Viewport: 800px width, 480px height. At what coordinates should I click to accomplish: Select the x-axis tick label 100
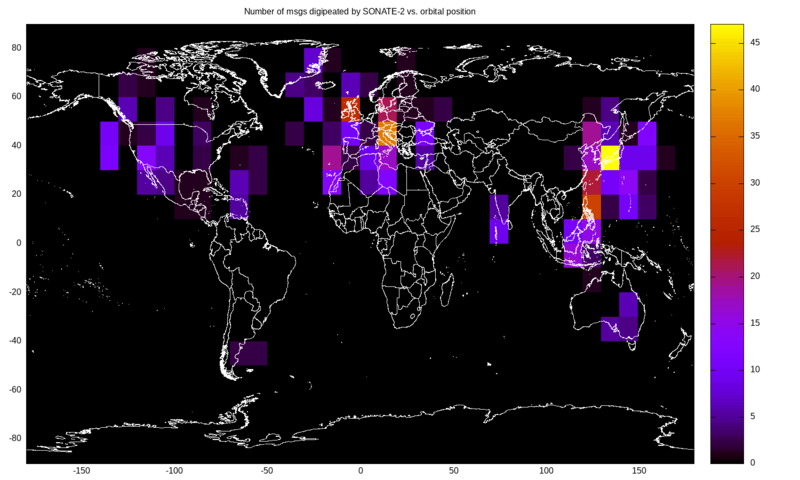coord(546,470)
